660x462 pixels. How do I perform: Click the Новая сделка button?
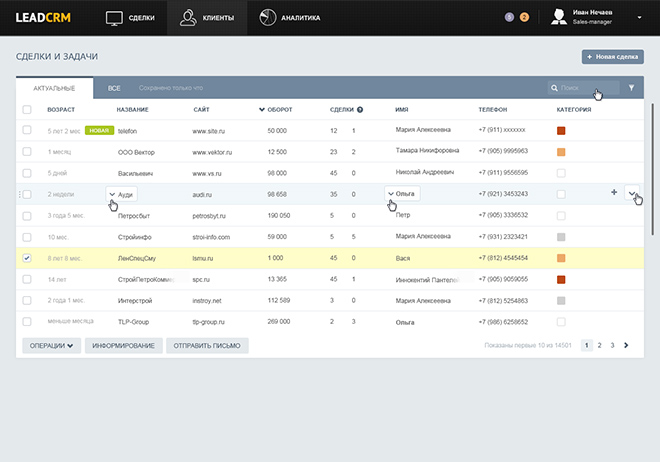tap(612, 57)
